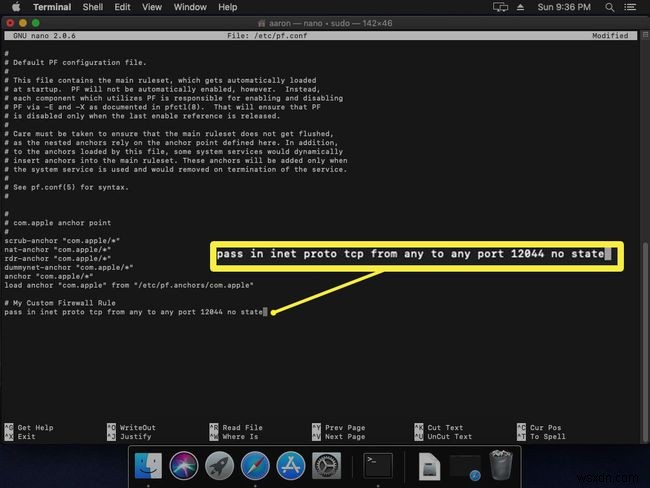Open System Preferences gear in Dock
Viewport: 650px width, 488px height.
[x=326, y=466]
